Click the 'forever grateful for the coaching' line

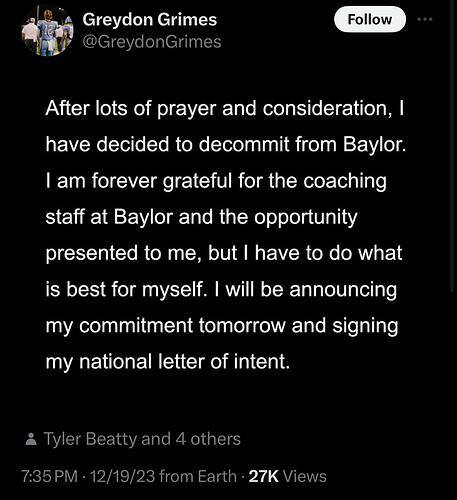[x=216, y=181]
